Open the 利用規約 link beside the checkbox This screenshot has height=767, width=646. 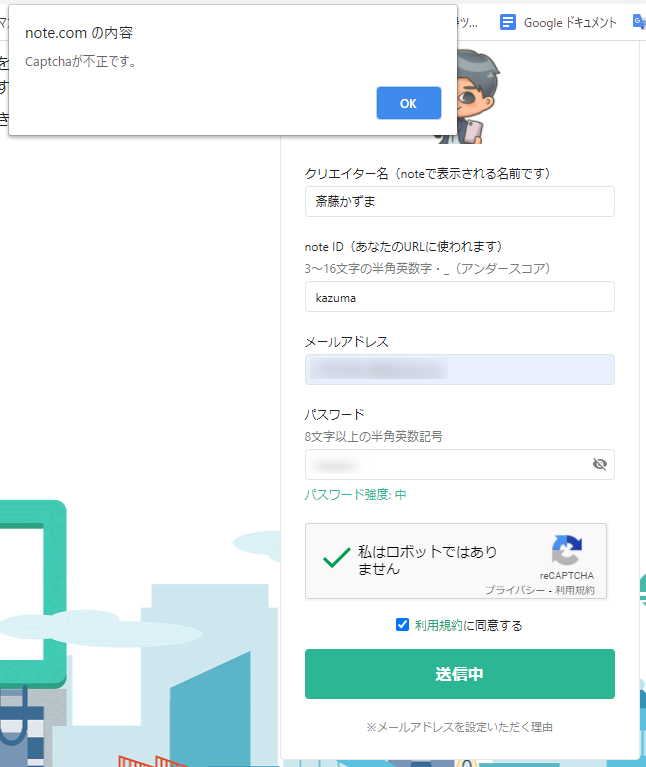pyautogui.click(x=438, y=625)
